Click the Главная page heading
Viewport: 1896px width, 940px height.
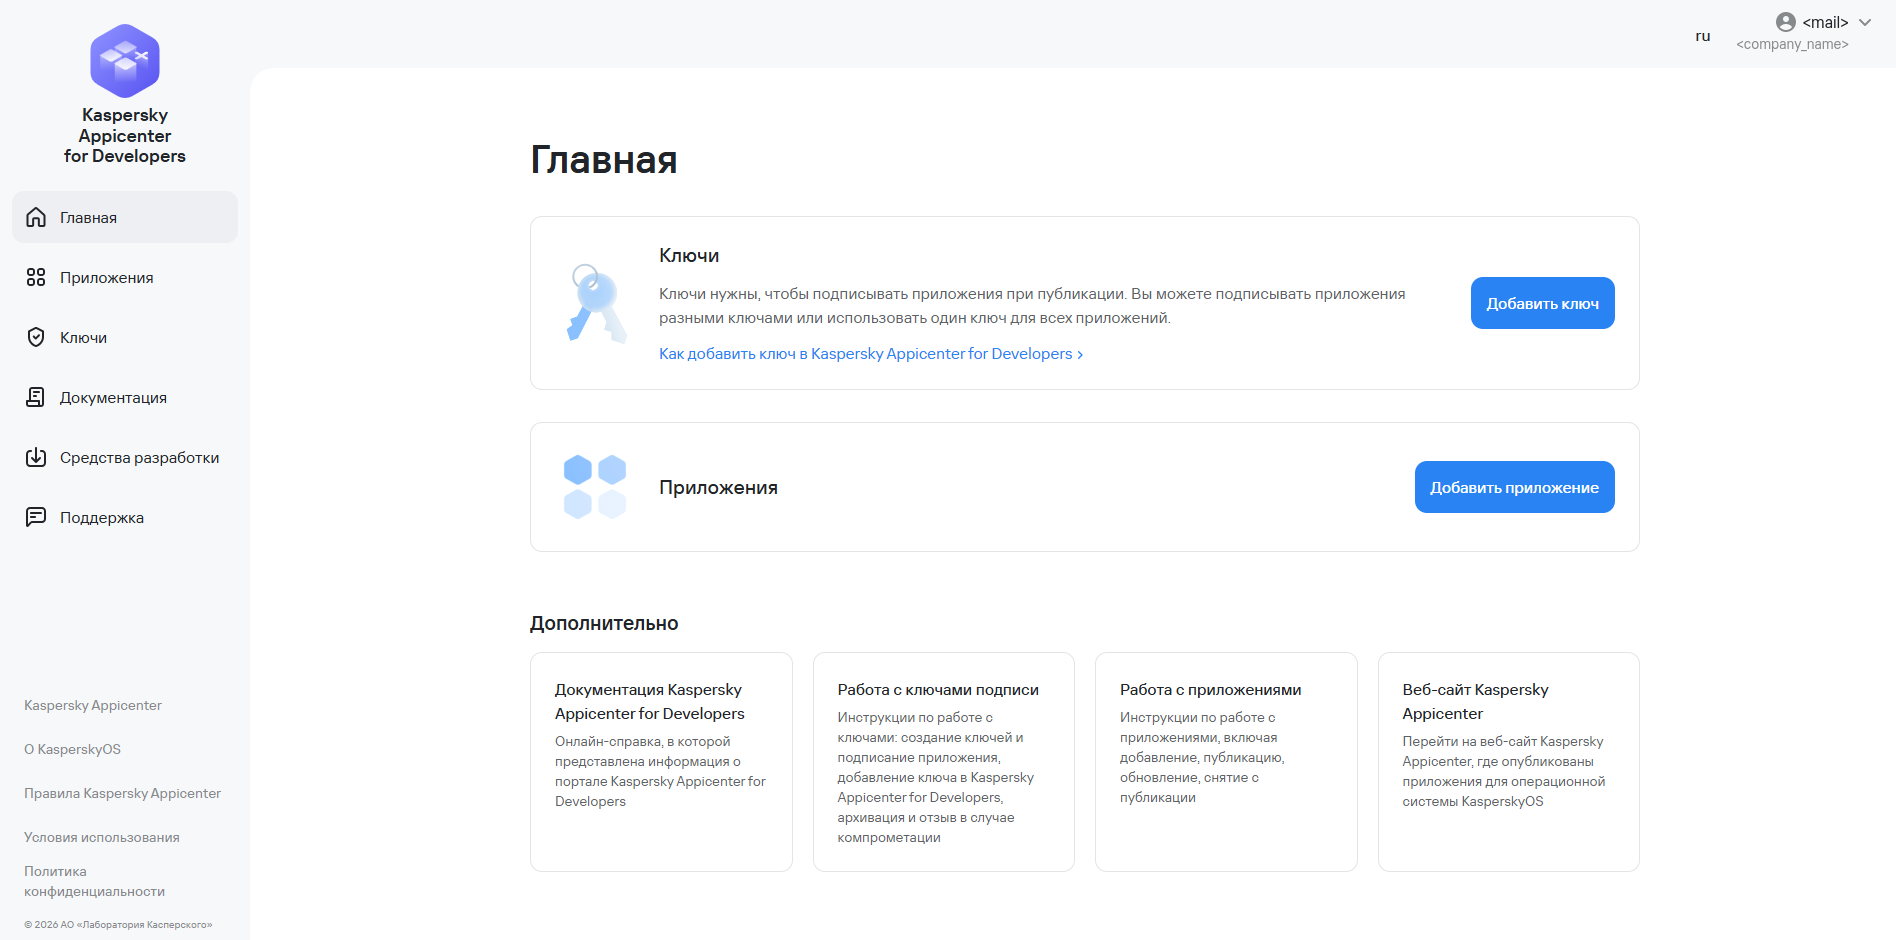pyautogui.click(x=604, y=160)
